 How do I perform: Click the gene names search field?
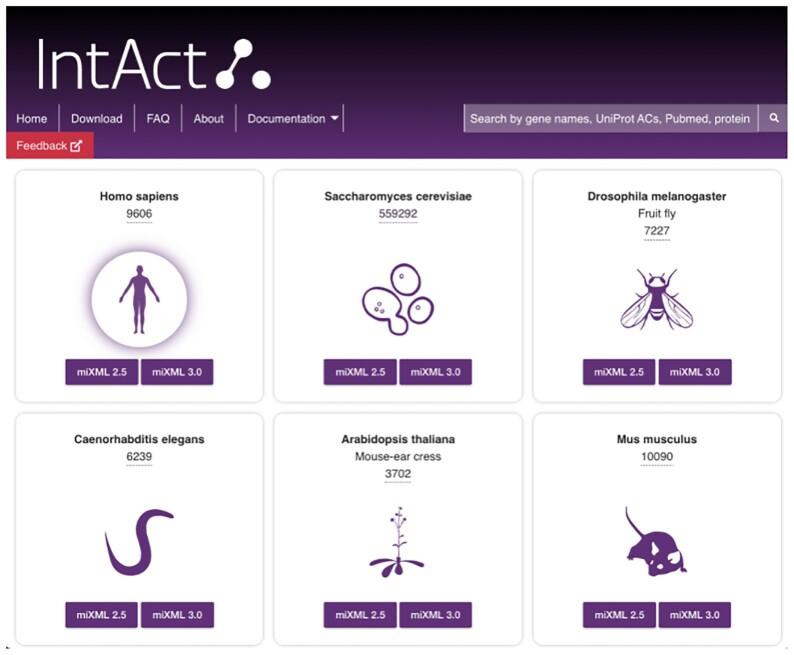[x=610, y=118]
